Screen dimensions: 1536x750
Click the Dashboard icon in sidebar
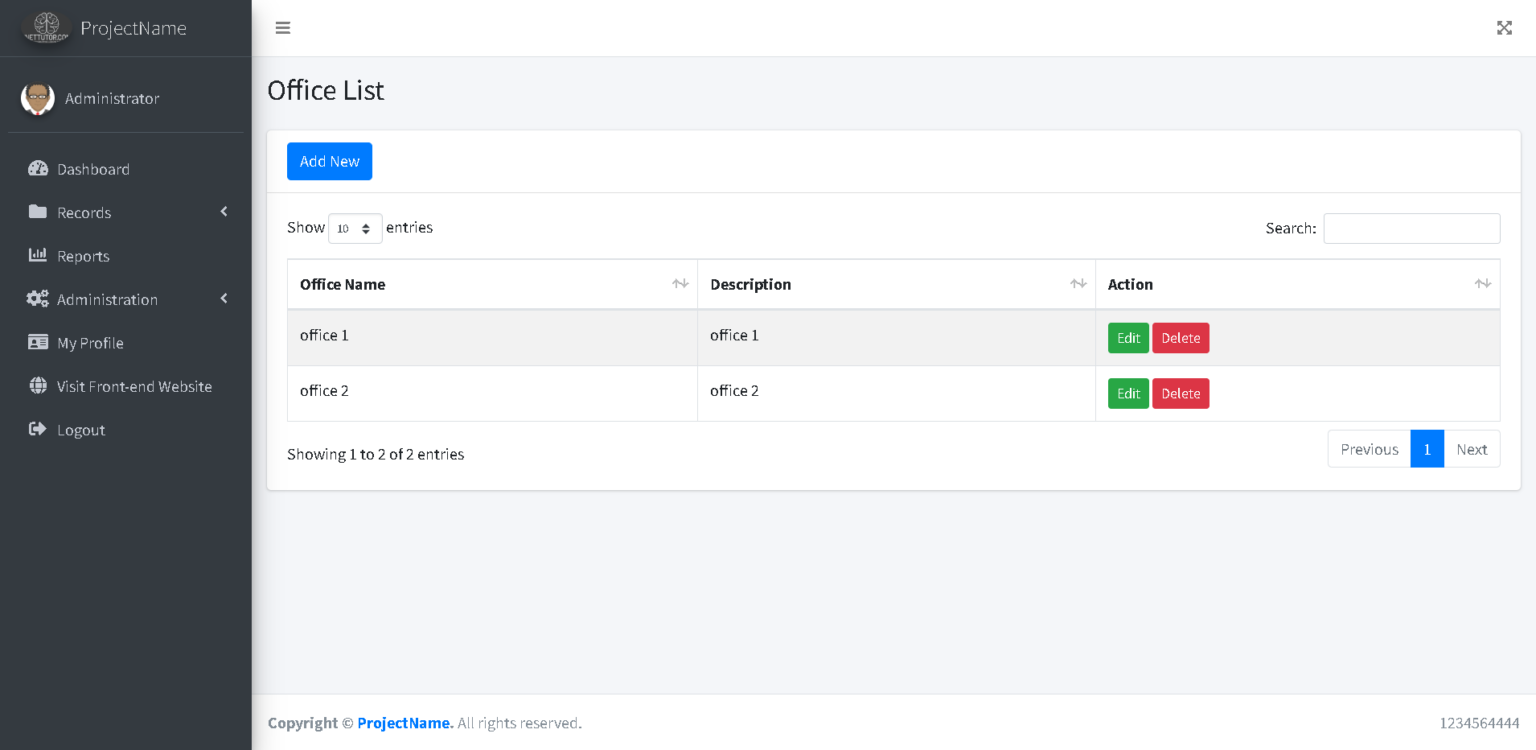37,168
